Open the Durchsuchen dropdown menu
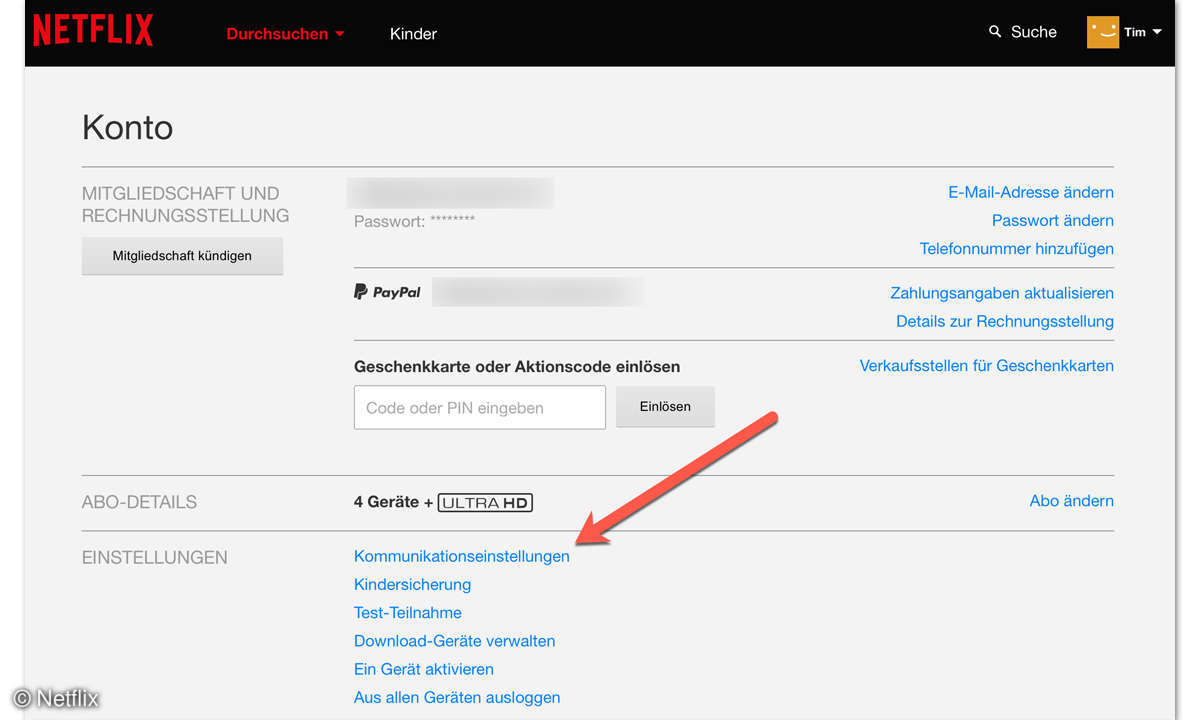This screenshot has height=720, width=1200. 285,33
